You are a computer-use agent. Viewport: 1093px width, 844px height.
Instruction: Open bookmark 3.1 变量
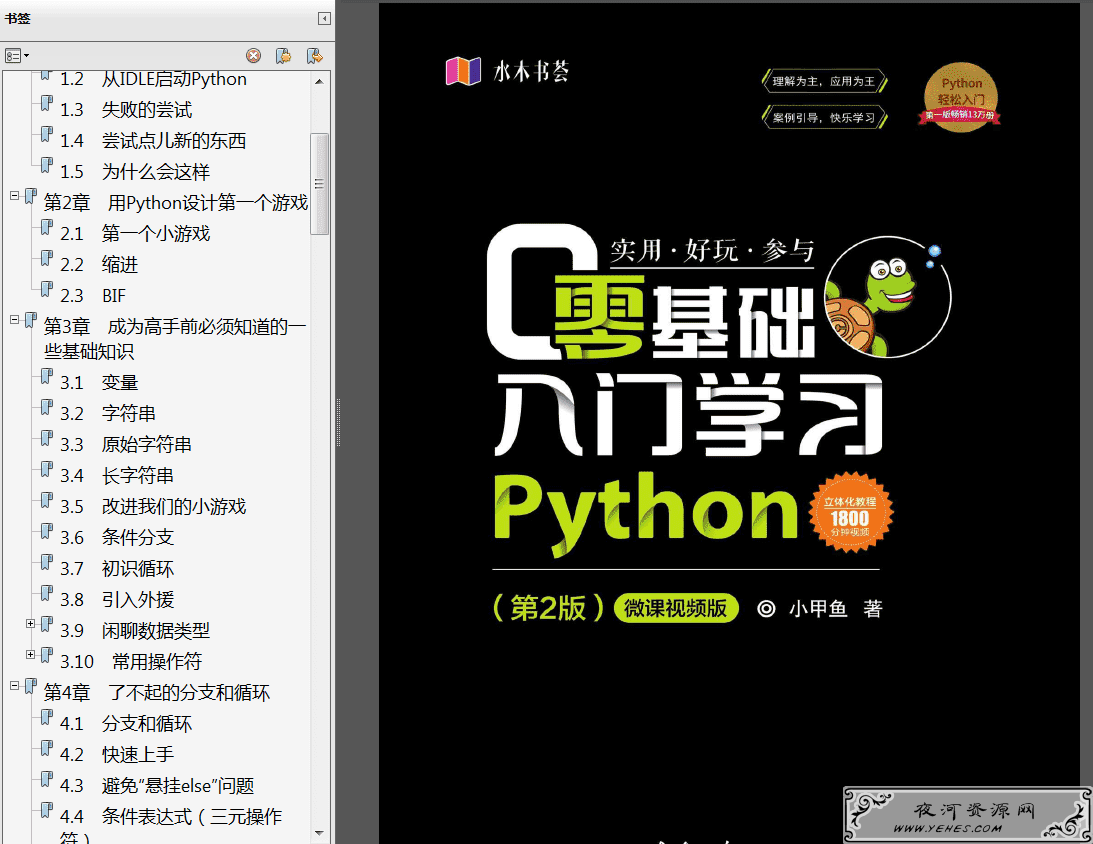coord(99,383)
